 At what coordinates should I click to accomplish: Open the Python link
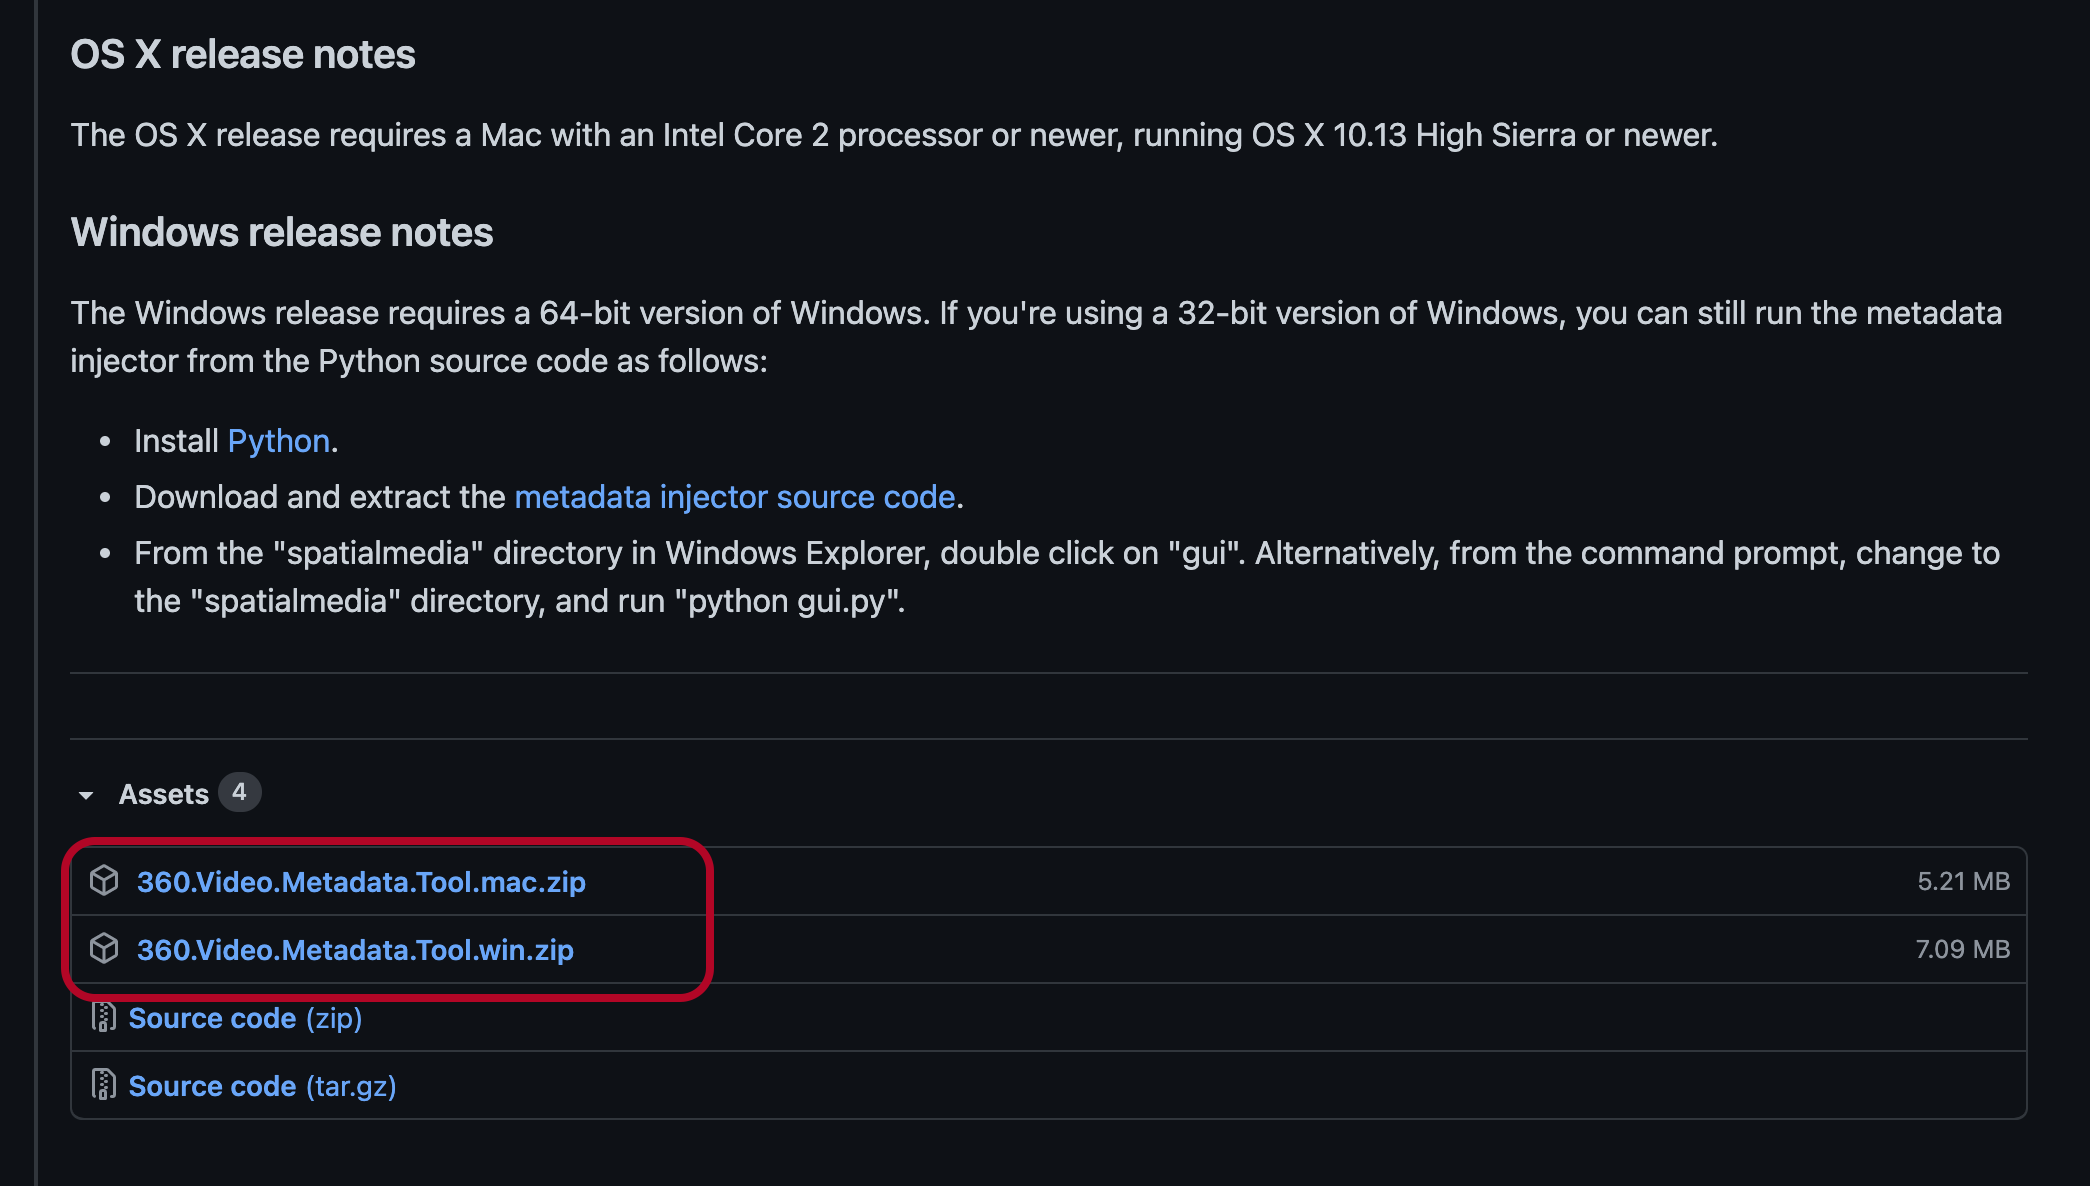click(x=279, y=441)
